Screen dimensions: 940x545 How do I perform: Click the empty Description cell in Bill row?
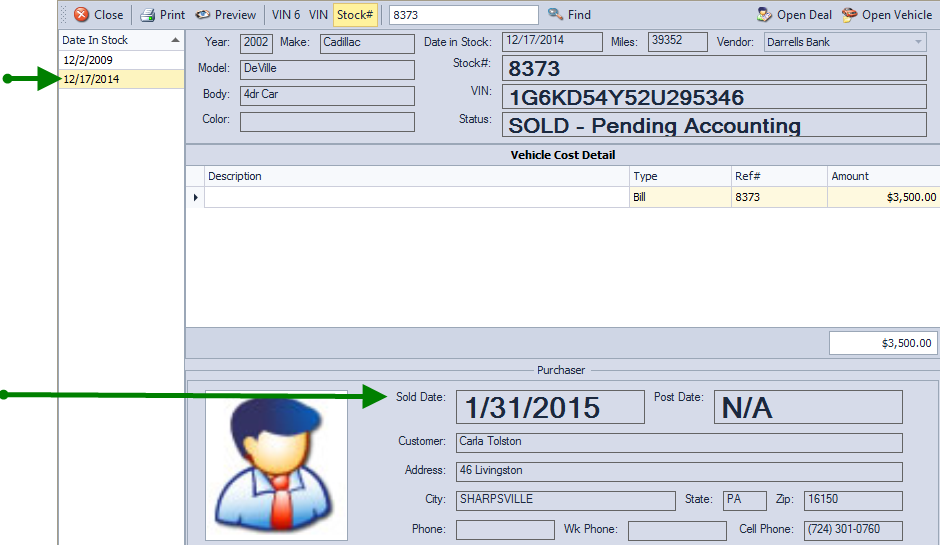417,197
